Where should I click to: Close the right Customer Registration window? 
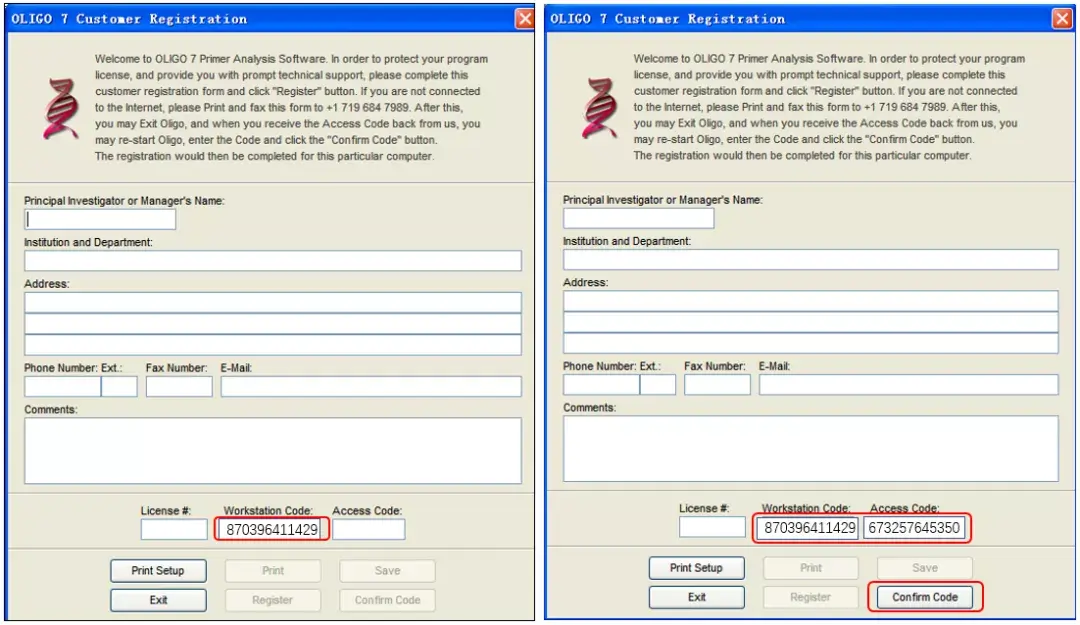(1062, 19)
